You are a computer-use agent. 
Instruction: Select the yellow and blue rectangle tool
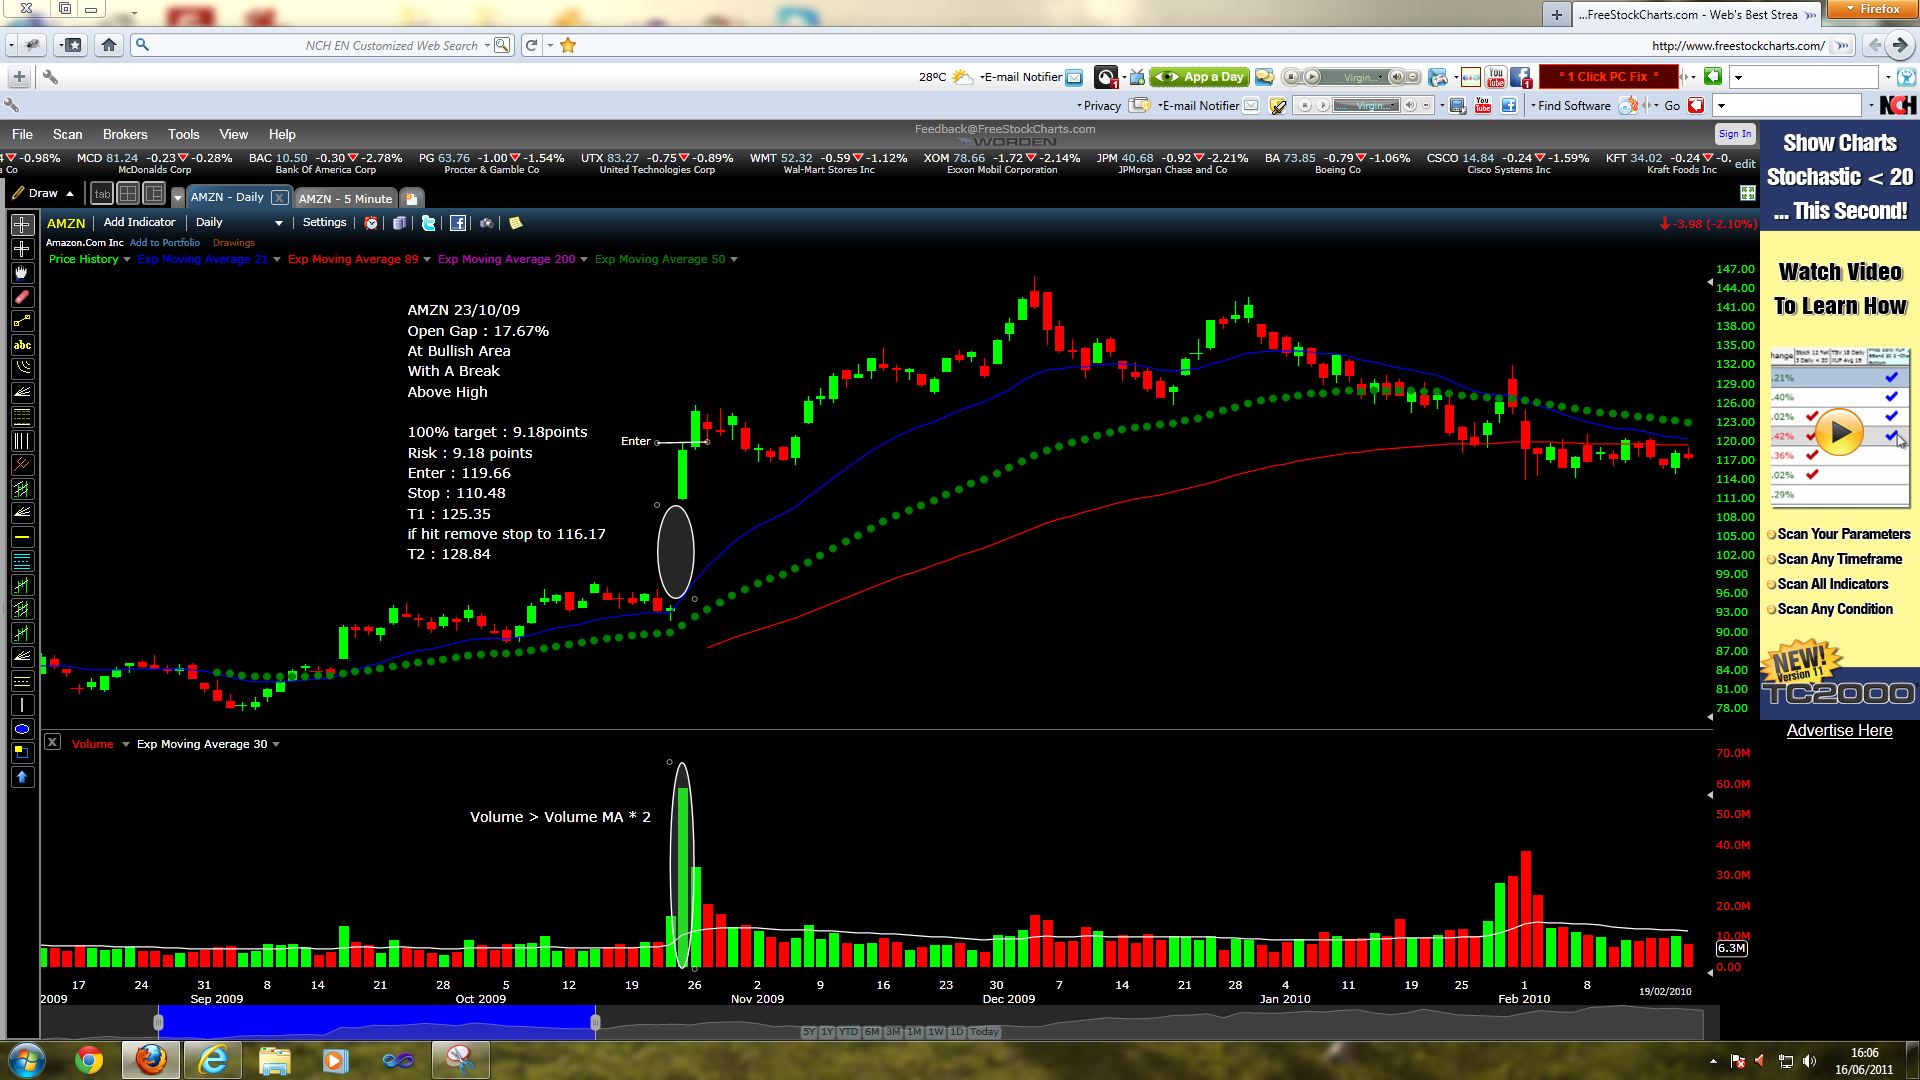[22, 753]
